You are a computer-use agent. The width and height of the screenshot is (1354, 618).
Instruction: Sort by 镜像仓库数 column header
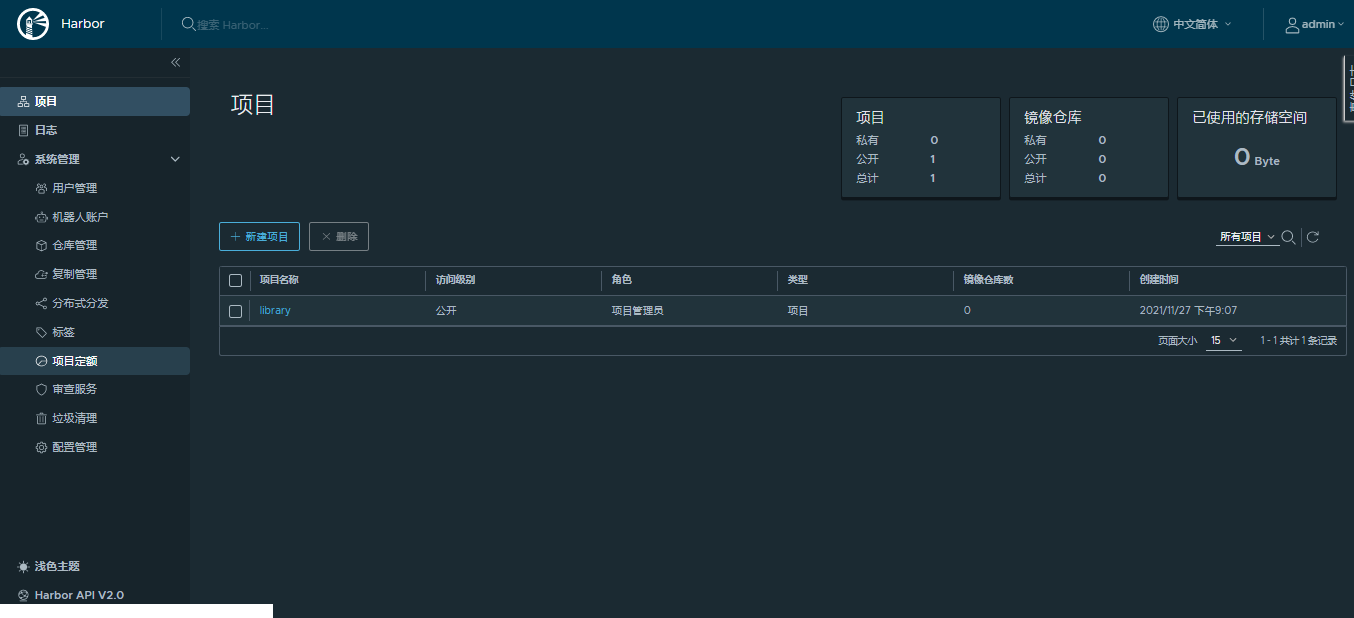(x=988, y=280)
